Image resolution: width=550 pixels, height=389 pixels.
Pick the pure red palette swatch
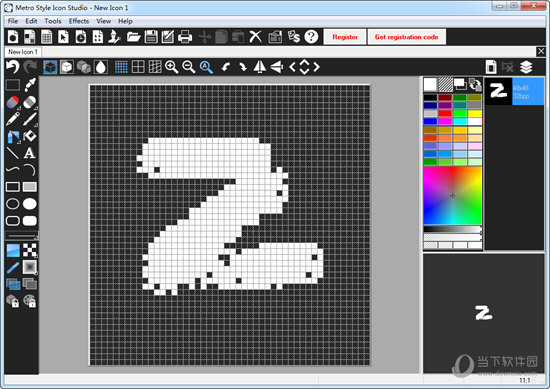pyautogui.click(x=445, y=113)
